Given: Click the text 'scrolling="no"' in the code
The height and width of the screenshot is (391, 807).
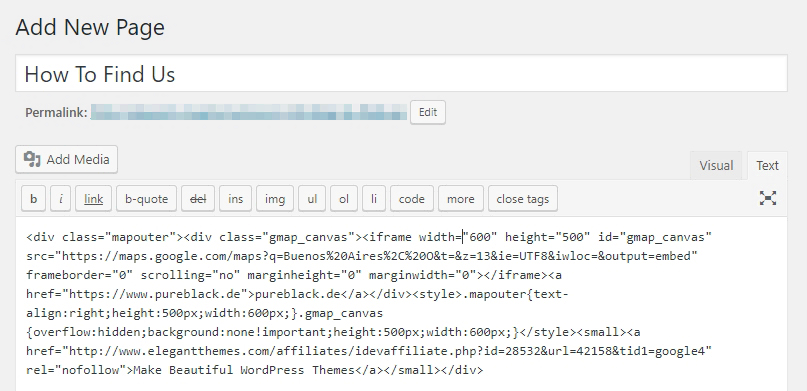Looking at the screenshot, I should (190, 275).
